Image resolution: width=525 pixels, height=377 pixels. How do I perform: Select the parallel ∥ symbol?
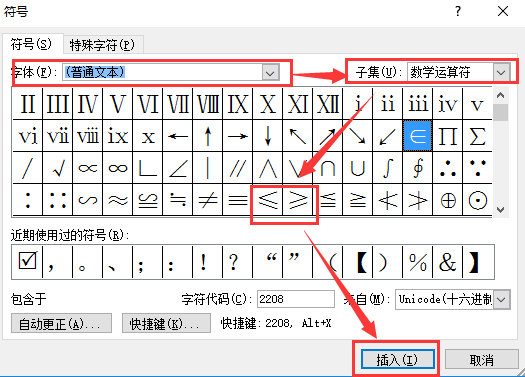(238, 168)
